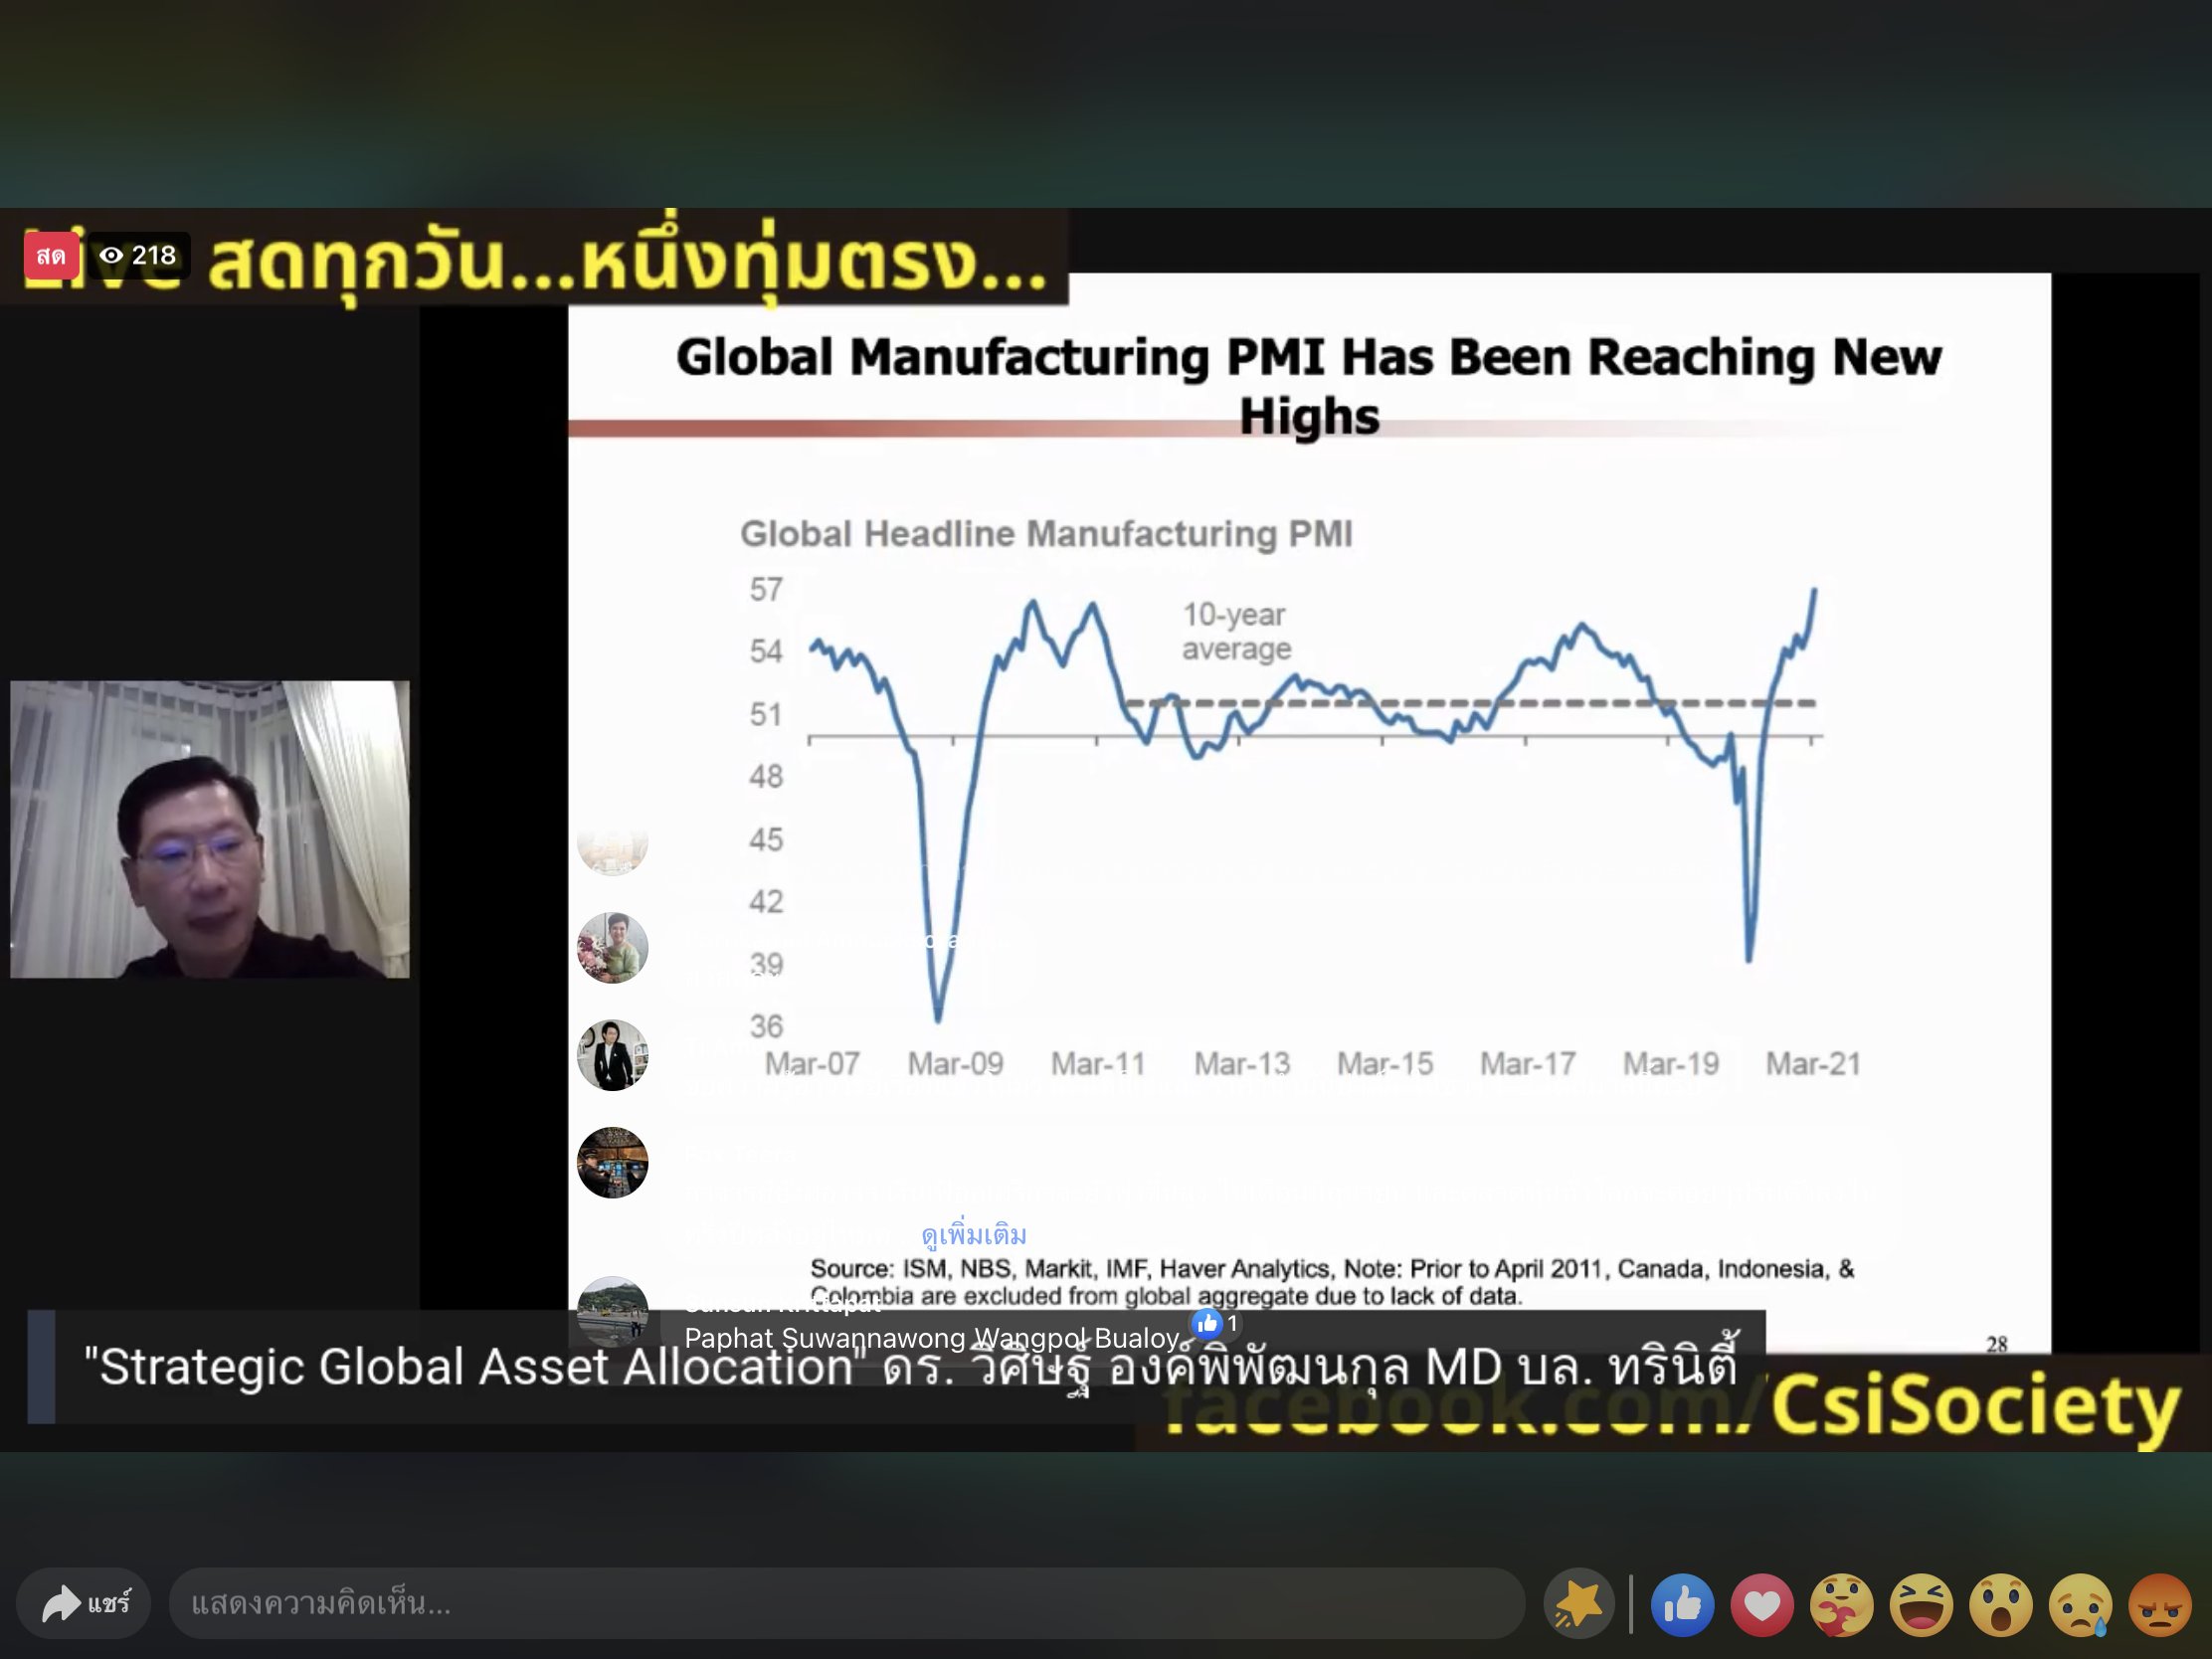The image size is (2212, 1659).
Task: Click the video description title text
Action: click(x=910, y=1367)
